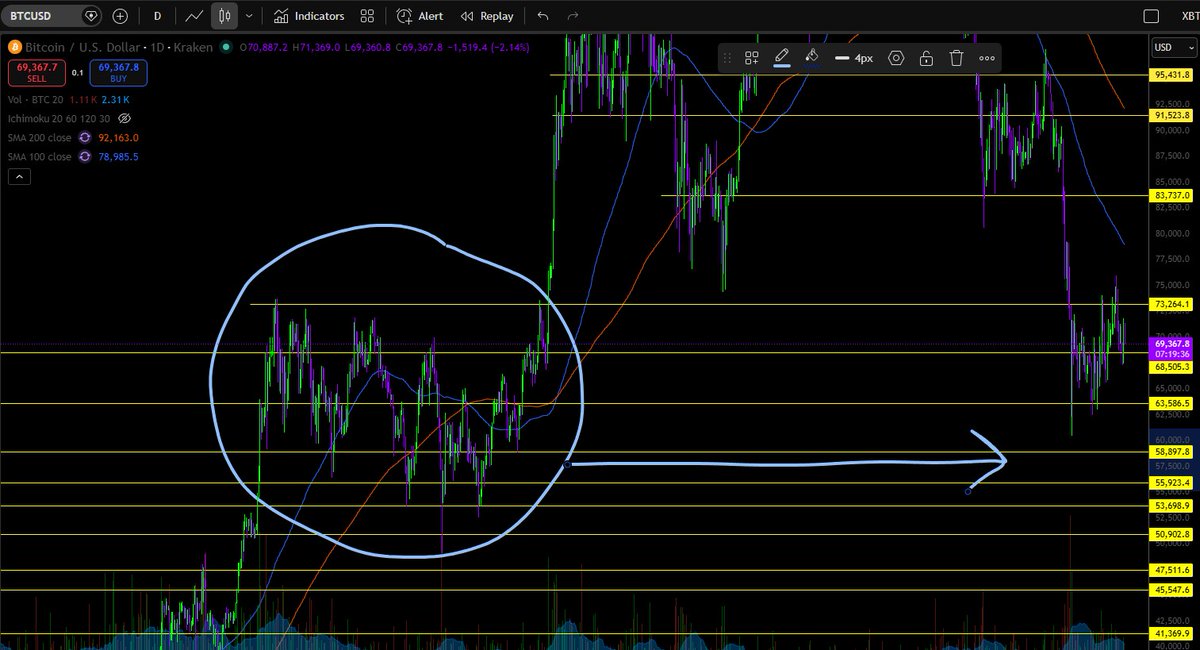Click the Bitcoin / U.S. Dollar title
Image resolution: width=1200 pixels, height=650 pixels.
[x=80, y=47]
